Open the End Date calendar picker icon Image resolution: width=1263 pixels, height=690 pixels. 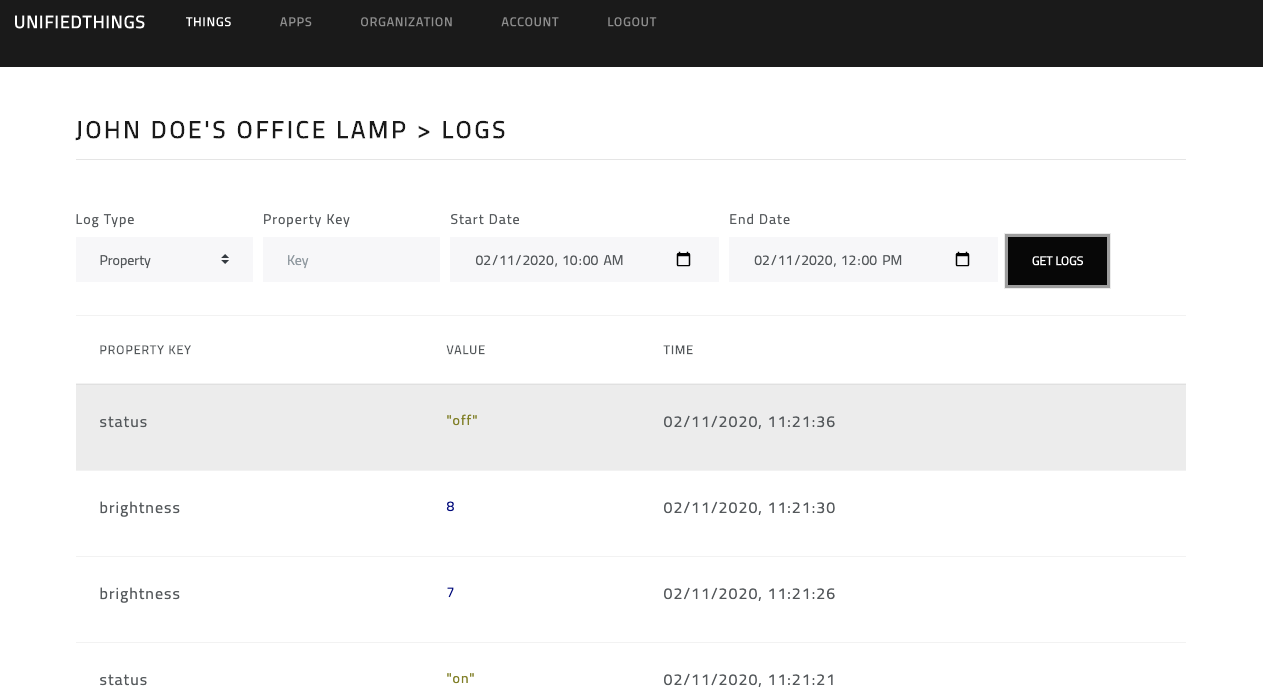pos(963,260)
